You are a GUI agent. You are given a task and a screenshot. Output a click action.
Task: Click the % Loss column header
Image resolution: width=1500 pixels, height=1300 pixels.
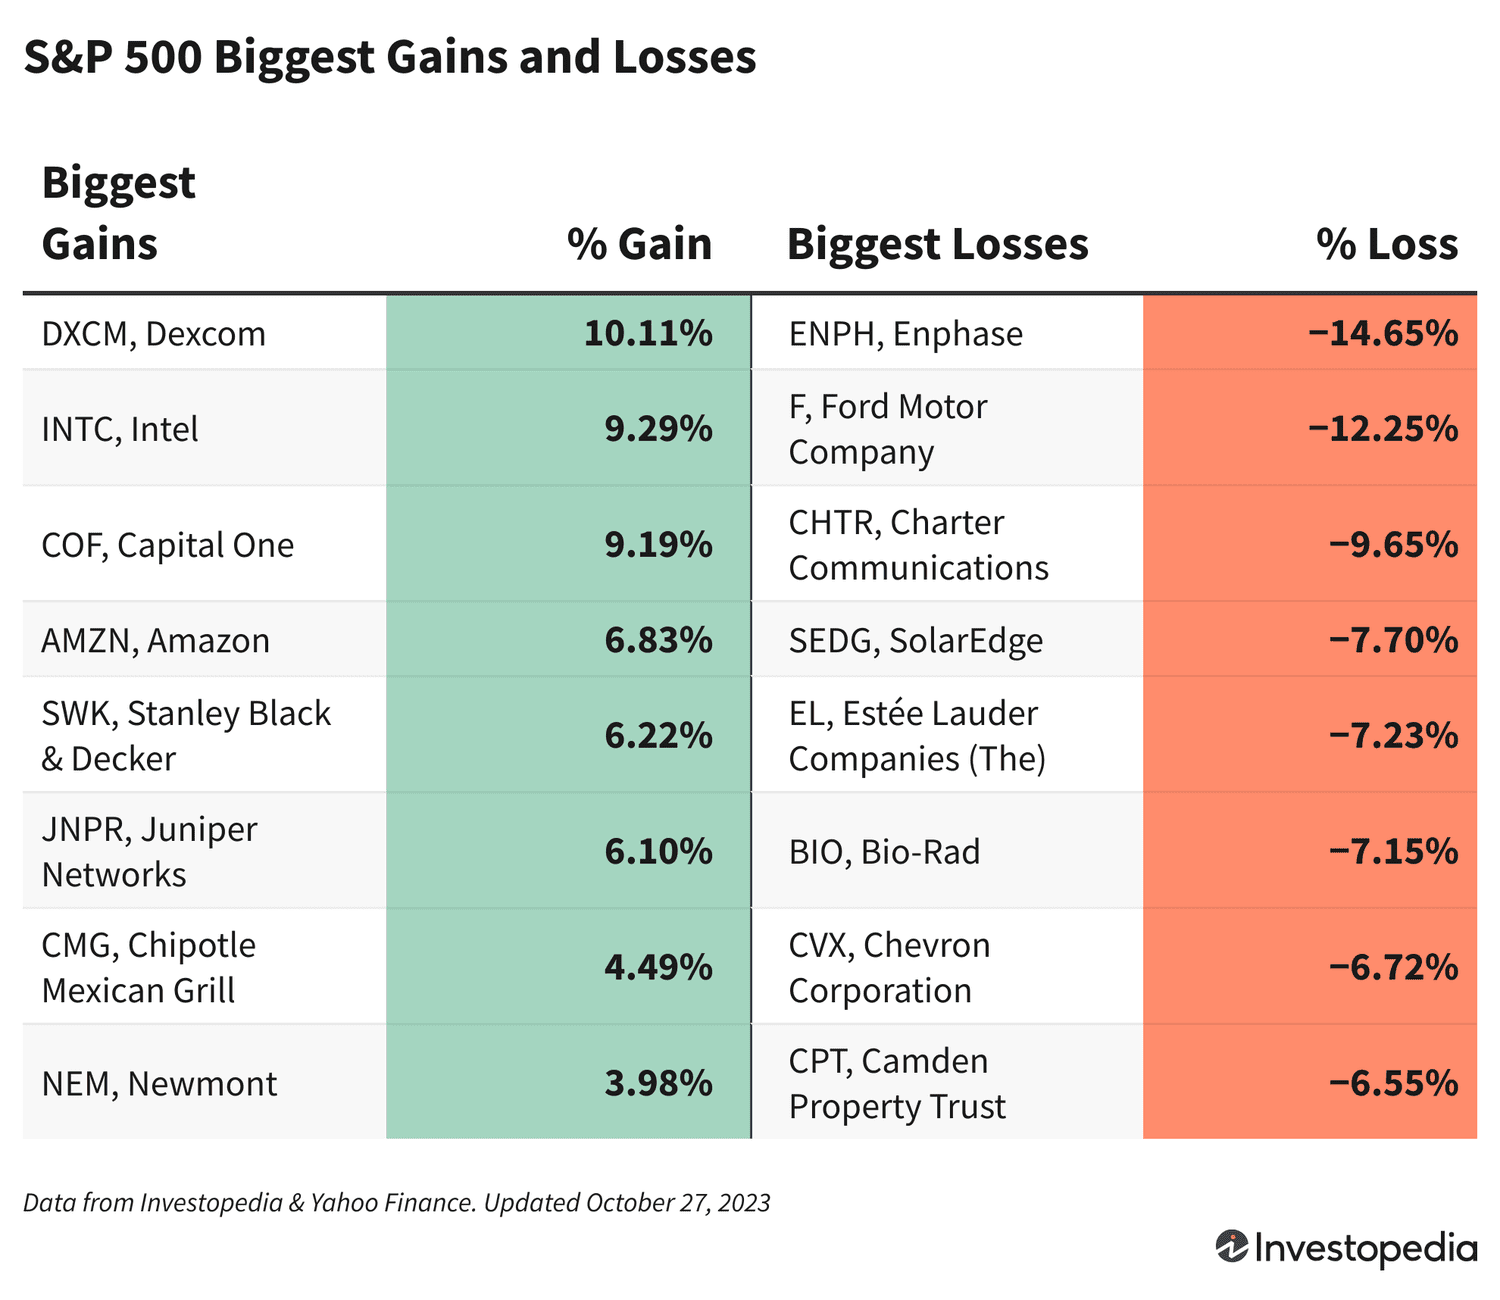click(x=1387, y=244)
